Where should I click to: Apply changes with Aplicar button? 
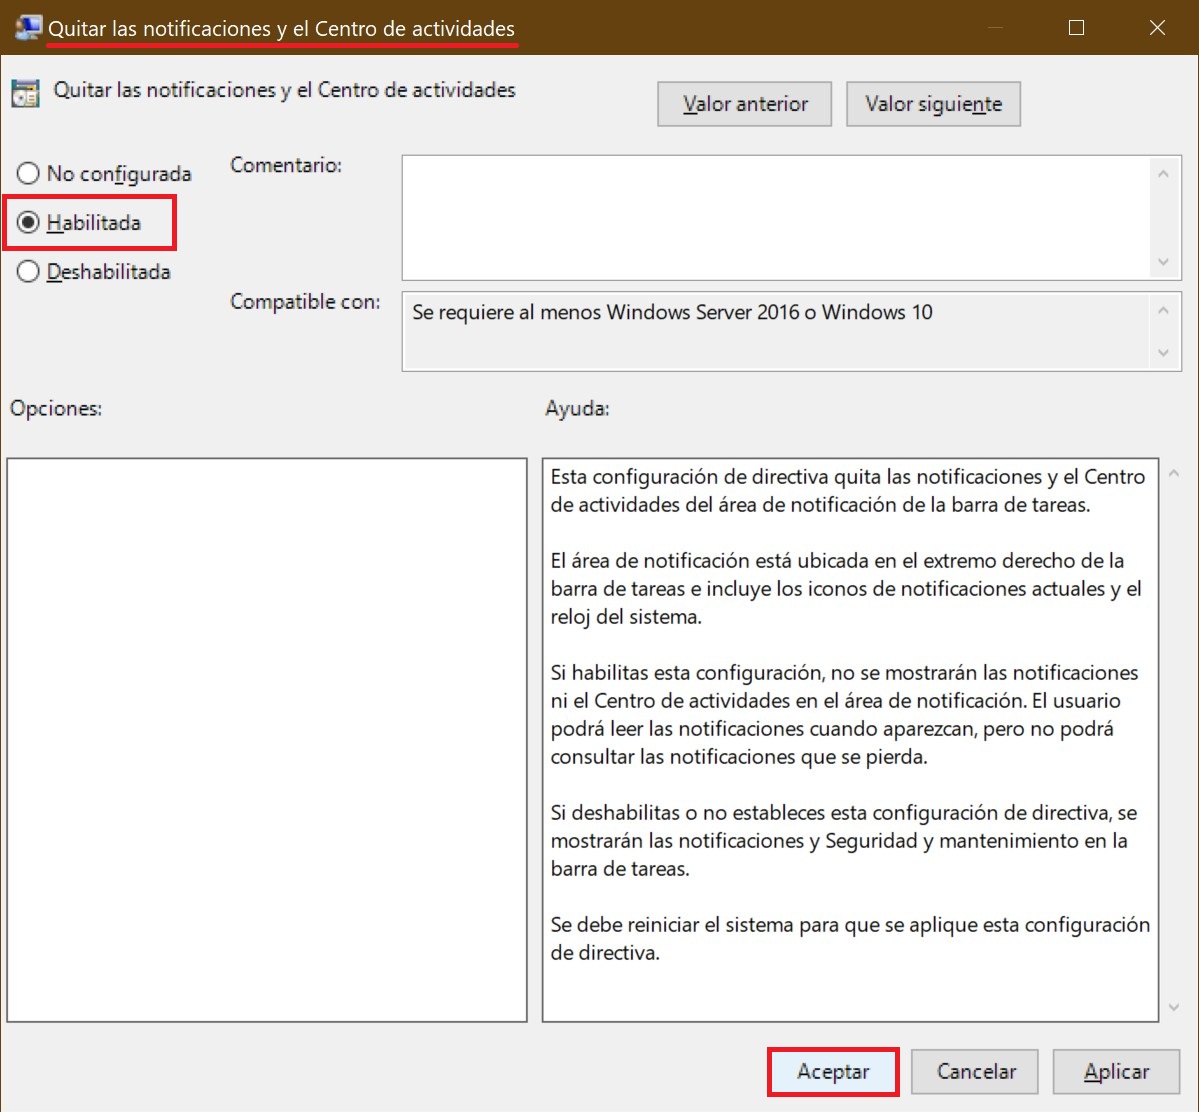pyautogui.click(x=1116, y=1071)
